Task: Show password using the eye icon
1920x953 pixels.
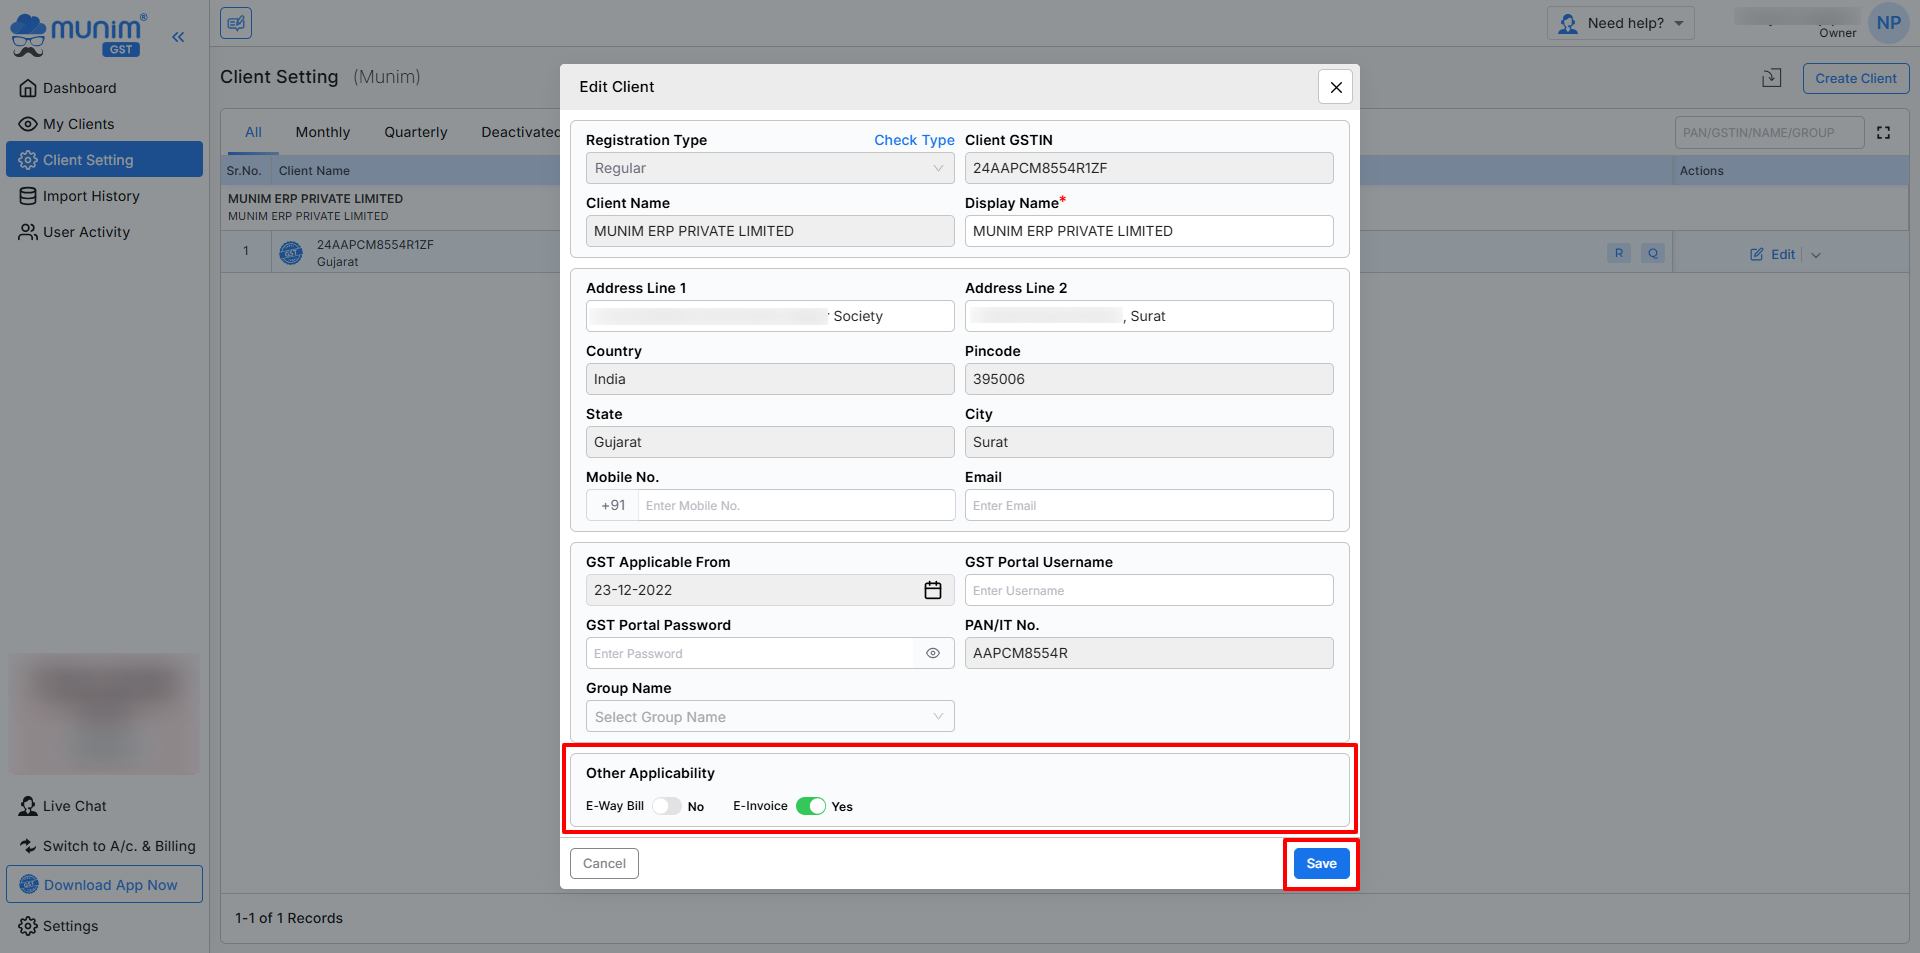Action: (932, 653)
